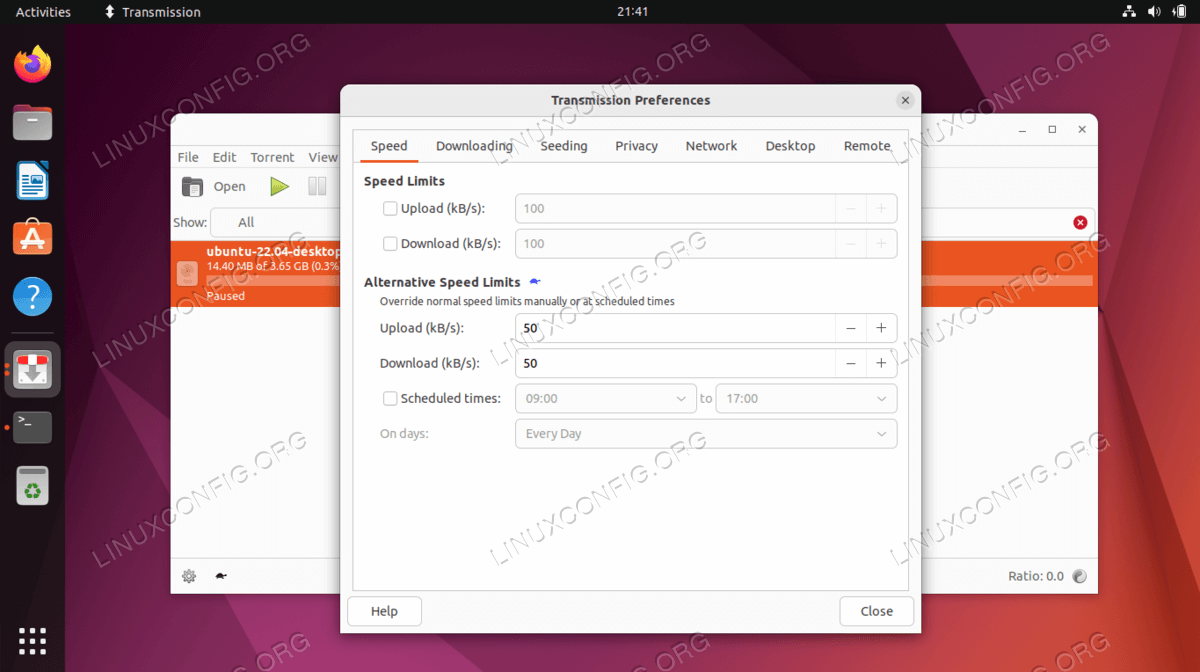The height and width of the screenshot is (672, 1200).
Task: Switch to the Remote tab
Action: 867,146
